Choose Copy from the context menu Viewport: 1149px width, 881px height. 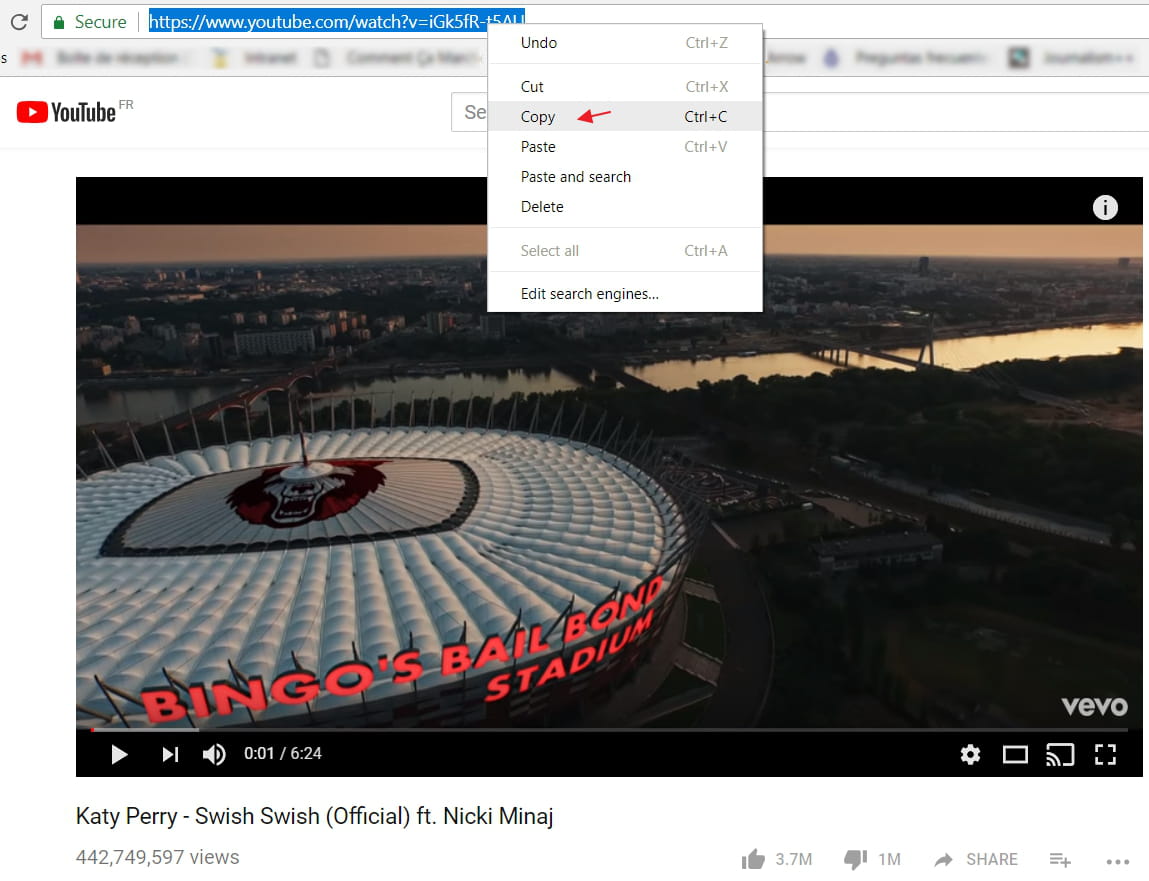[x=538, y=117]
